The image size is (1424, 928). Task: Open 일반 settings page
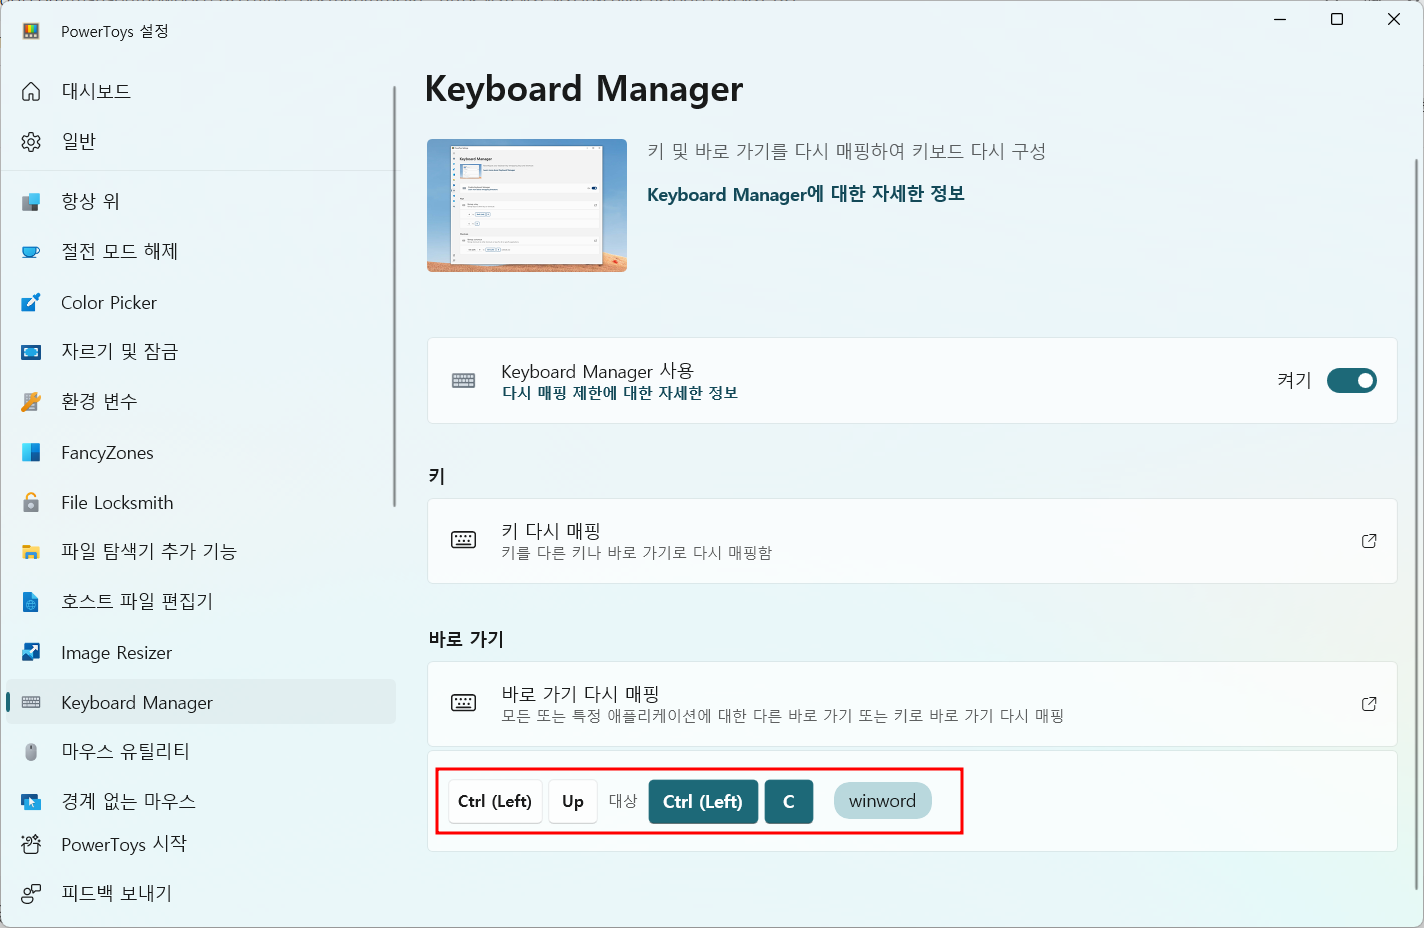200,141
